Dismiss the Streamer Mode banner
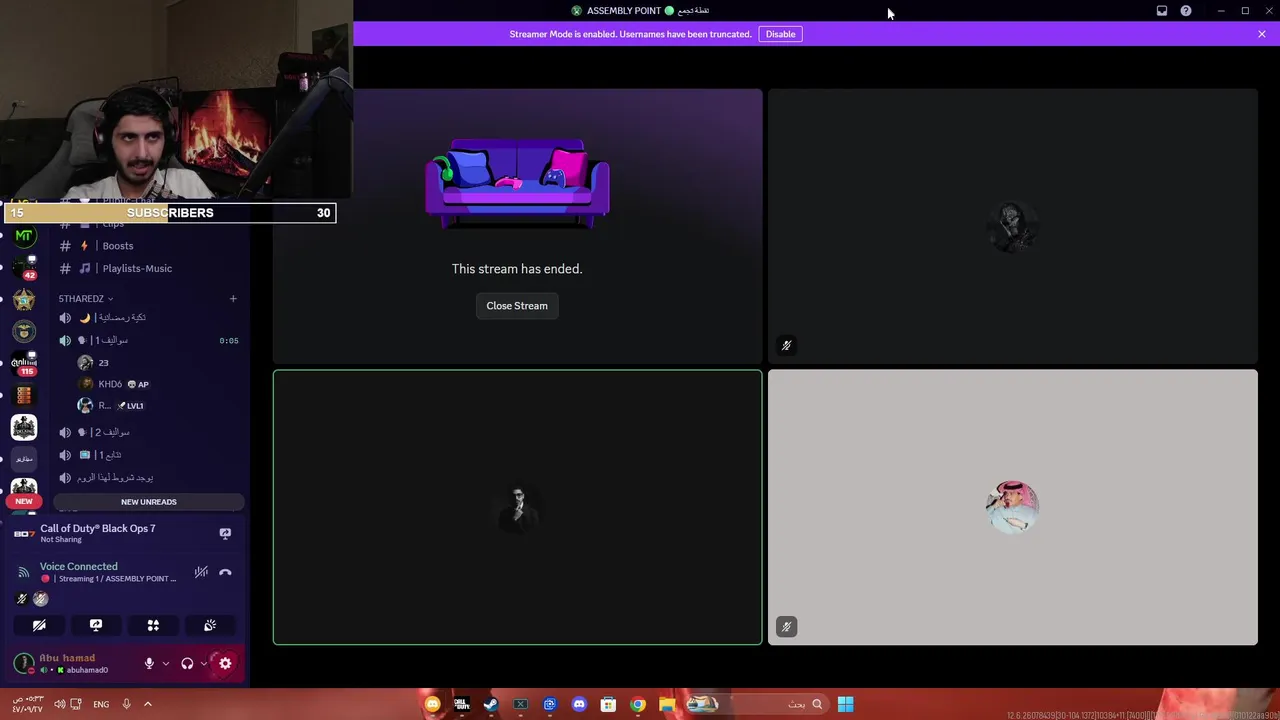This screenshot has height=720, width=1280. [x=1261, y=34]
